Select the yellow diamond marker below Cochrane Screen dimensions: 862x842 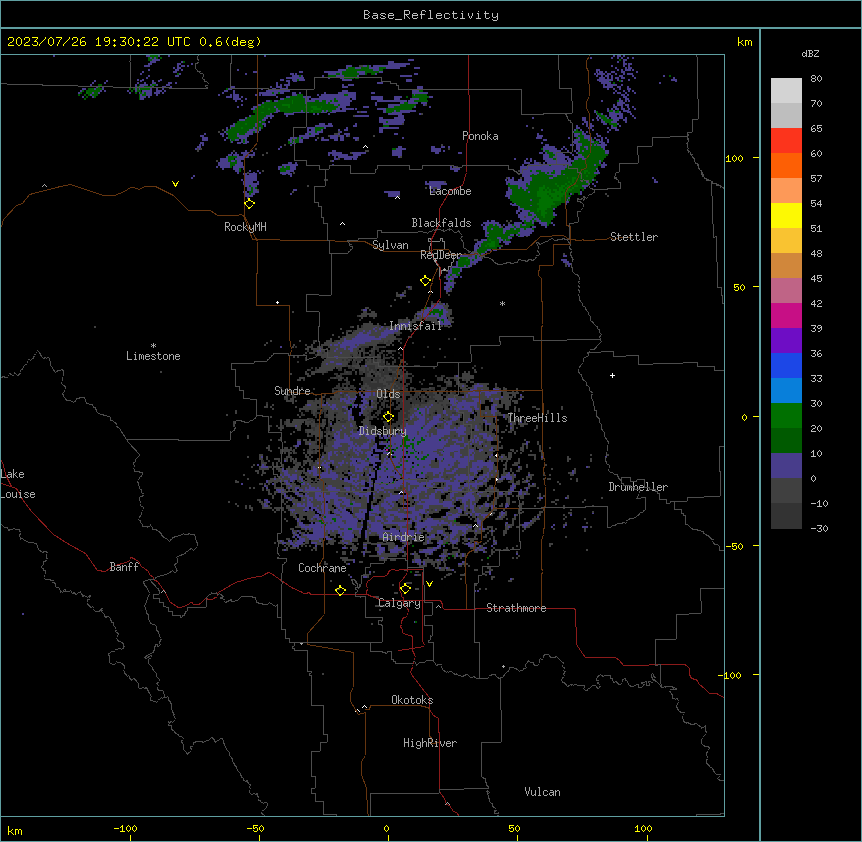tap(340, 591)
